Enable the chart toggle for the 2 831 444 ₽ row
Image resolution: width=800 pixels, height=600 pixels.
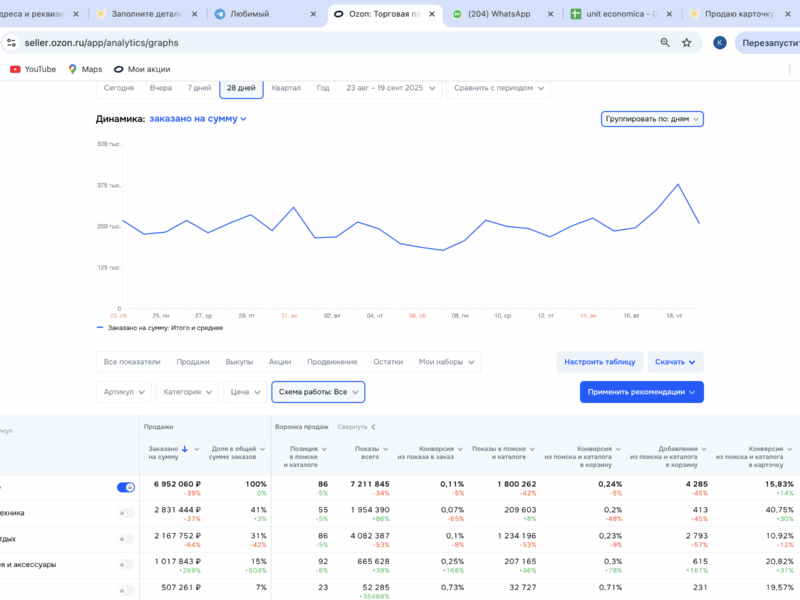click(x=126, y=513)
